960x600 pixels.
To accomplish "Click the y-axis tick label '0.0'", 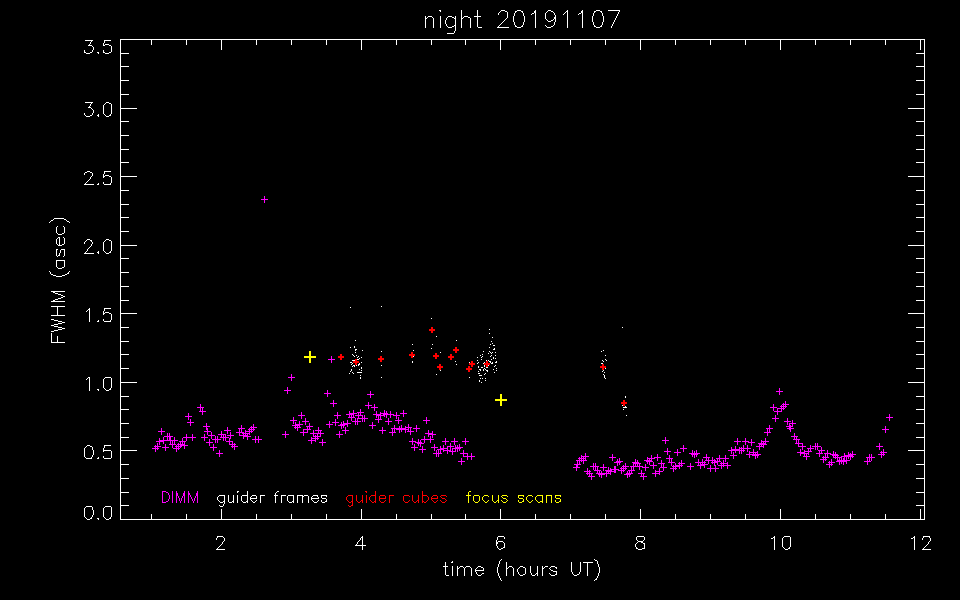I will 98,512.
